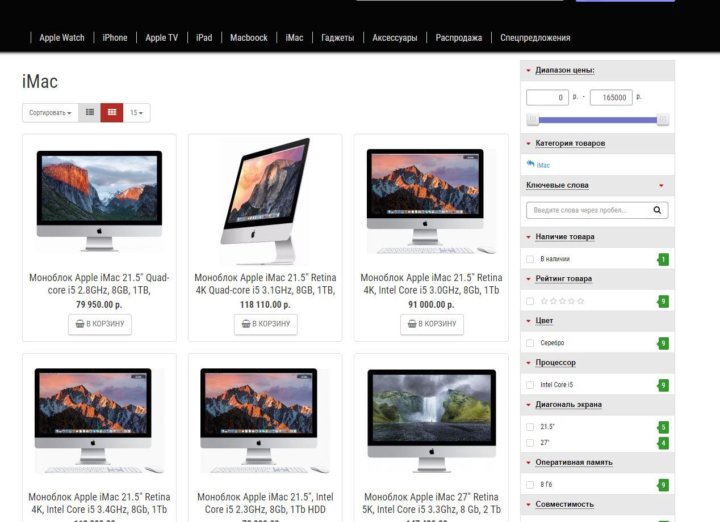This screenshot has height=522, width=720.
Task: Check the star rating filter checkbox
Action: click(x=530, y=301)
